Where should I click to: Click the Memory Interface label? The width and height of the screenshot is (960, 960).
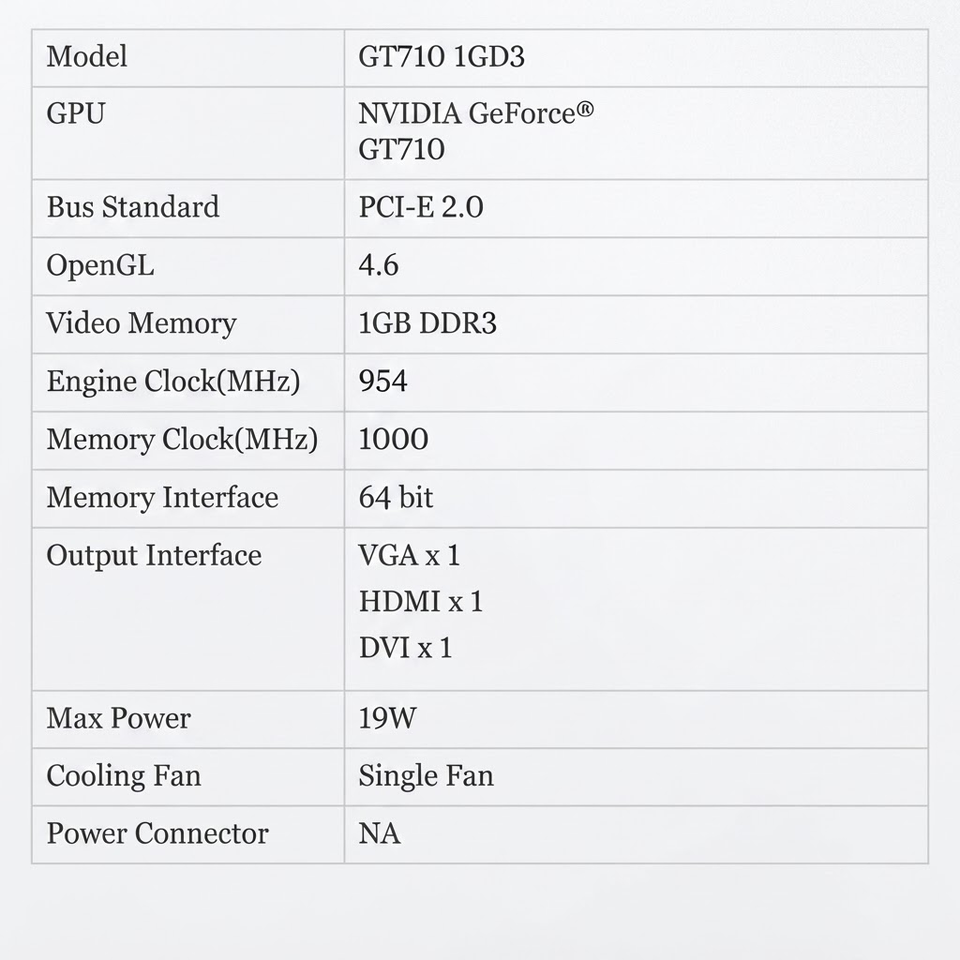[162, 497]
